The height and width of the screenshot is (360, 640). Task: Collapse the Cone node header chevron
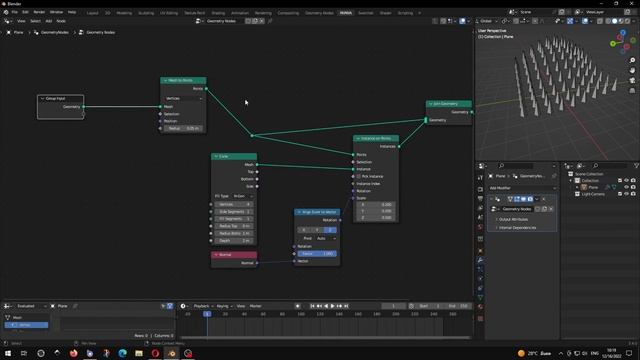coord(216,156)
